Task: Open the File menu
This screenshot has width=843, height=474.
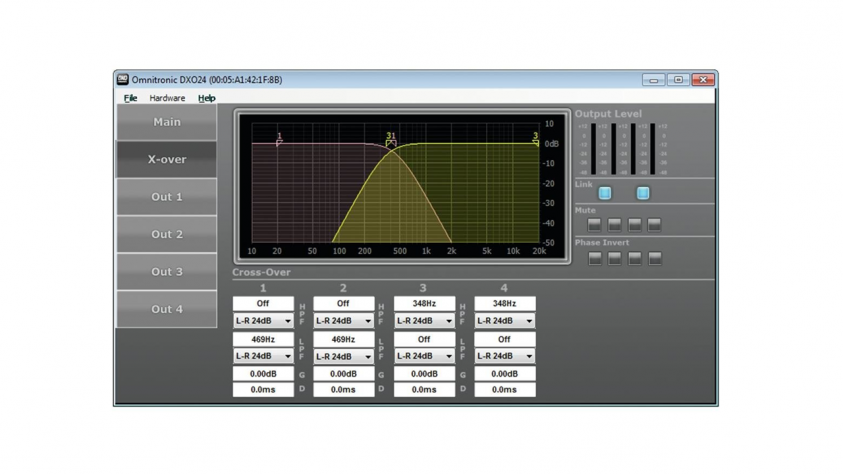Action: (131, 98)
